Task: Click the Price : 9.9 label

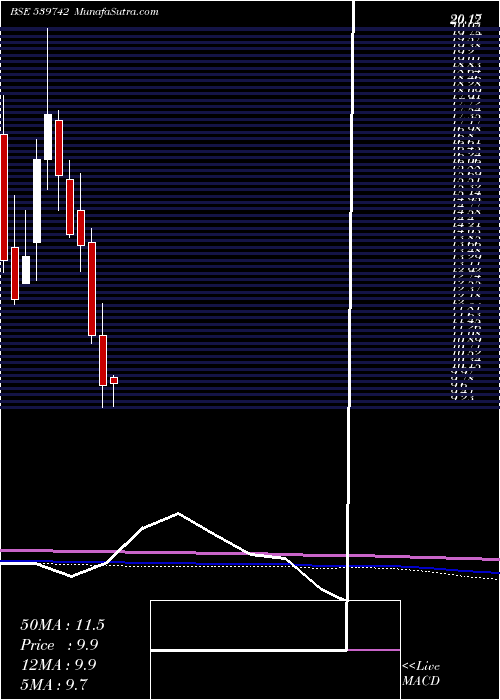Action: click(59, 645)
